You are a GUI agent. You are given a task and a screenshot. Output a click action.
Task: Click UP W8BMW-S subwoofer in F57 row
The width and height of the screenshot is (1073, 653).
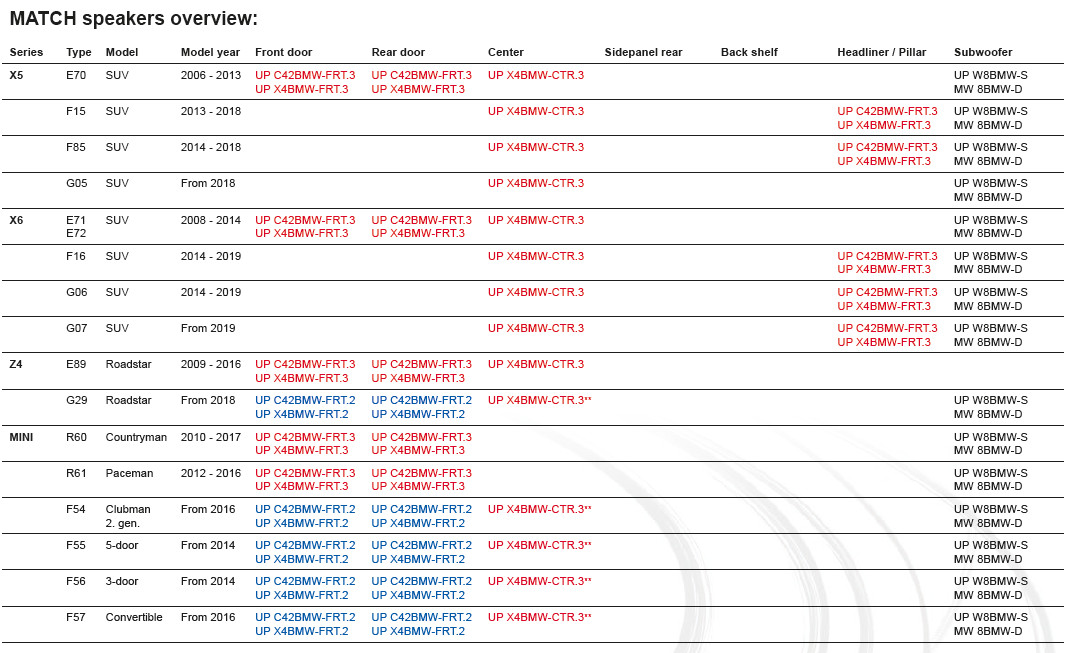point(990,617)
